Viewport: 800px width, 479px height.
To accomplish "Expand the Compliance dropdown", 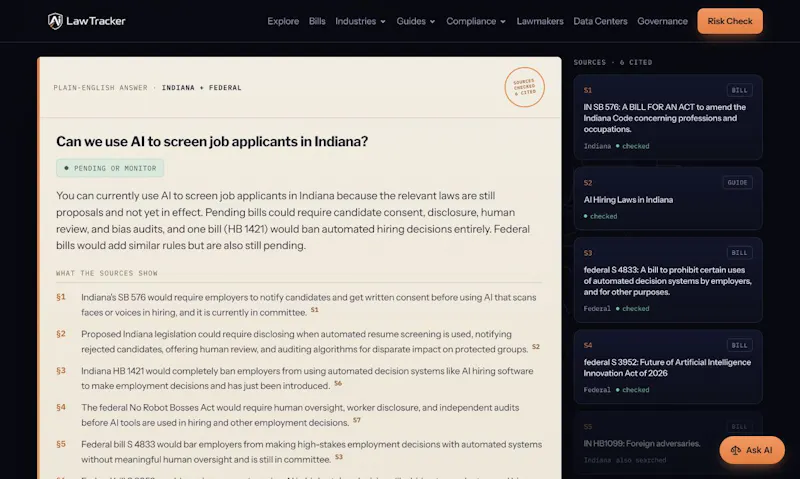I will pos(476,21).
